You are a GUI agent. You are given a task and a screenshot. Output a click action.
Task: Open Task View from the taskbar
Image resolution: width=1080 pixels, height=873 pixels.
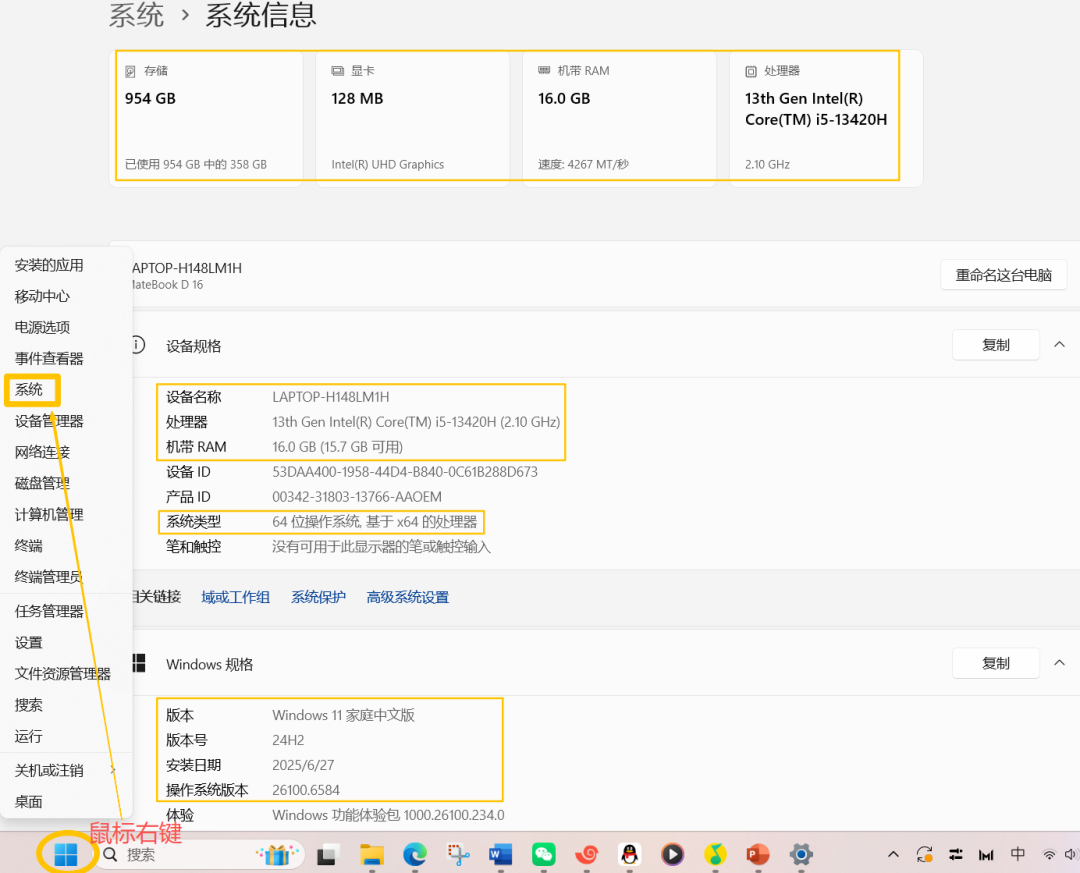point(328,855)
